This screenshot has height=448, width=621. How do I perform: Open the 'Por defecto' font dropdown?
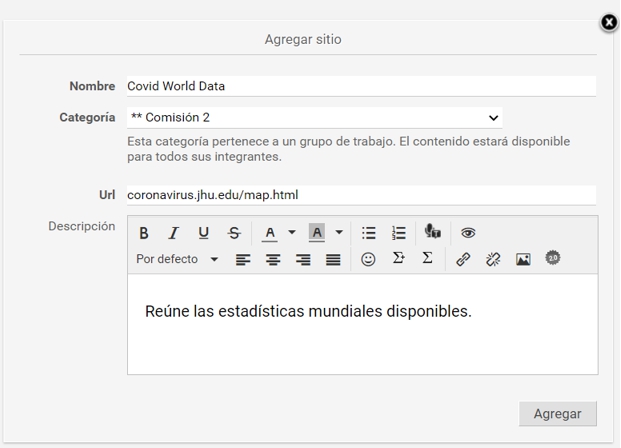(x=177, y=259)
